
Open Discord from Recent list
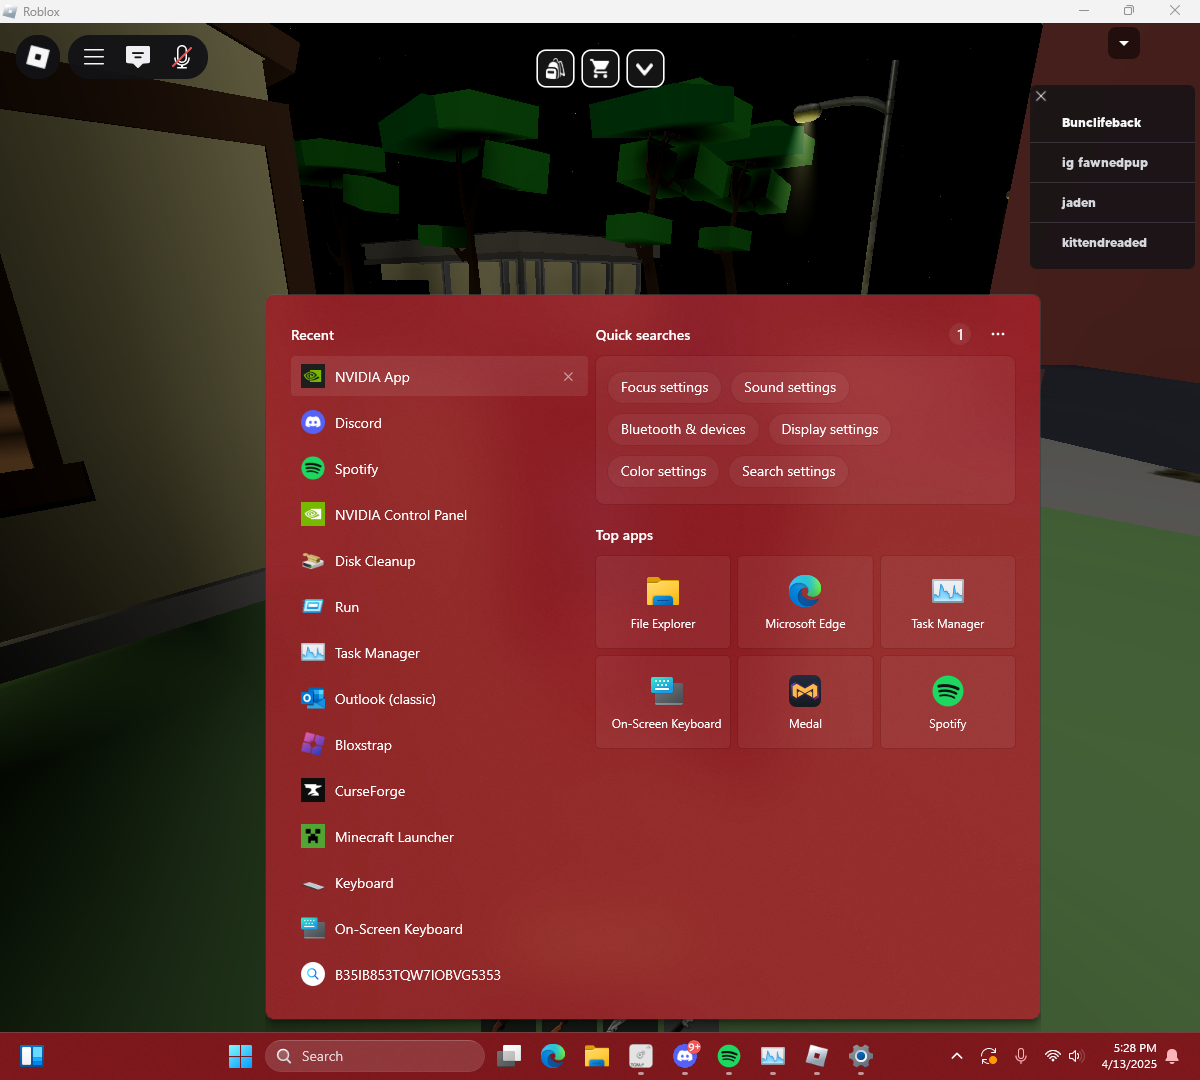click(x=439, y=423)
